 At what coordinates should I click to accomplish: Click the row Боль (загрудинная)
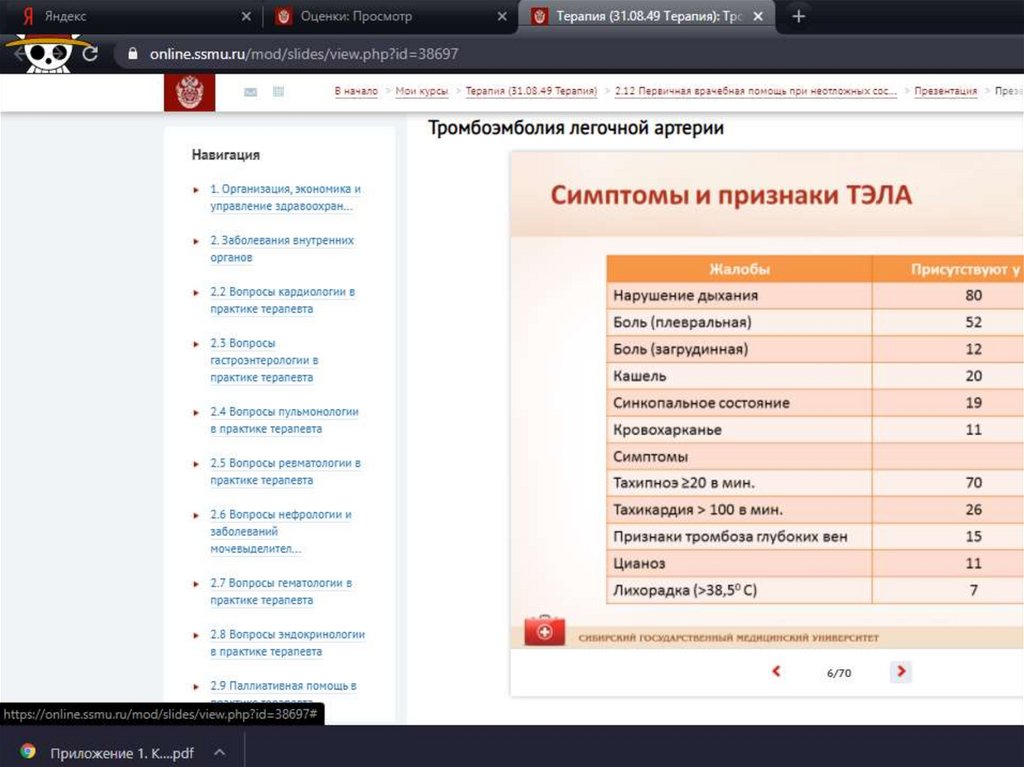tap(816, 349)
